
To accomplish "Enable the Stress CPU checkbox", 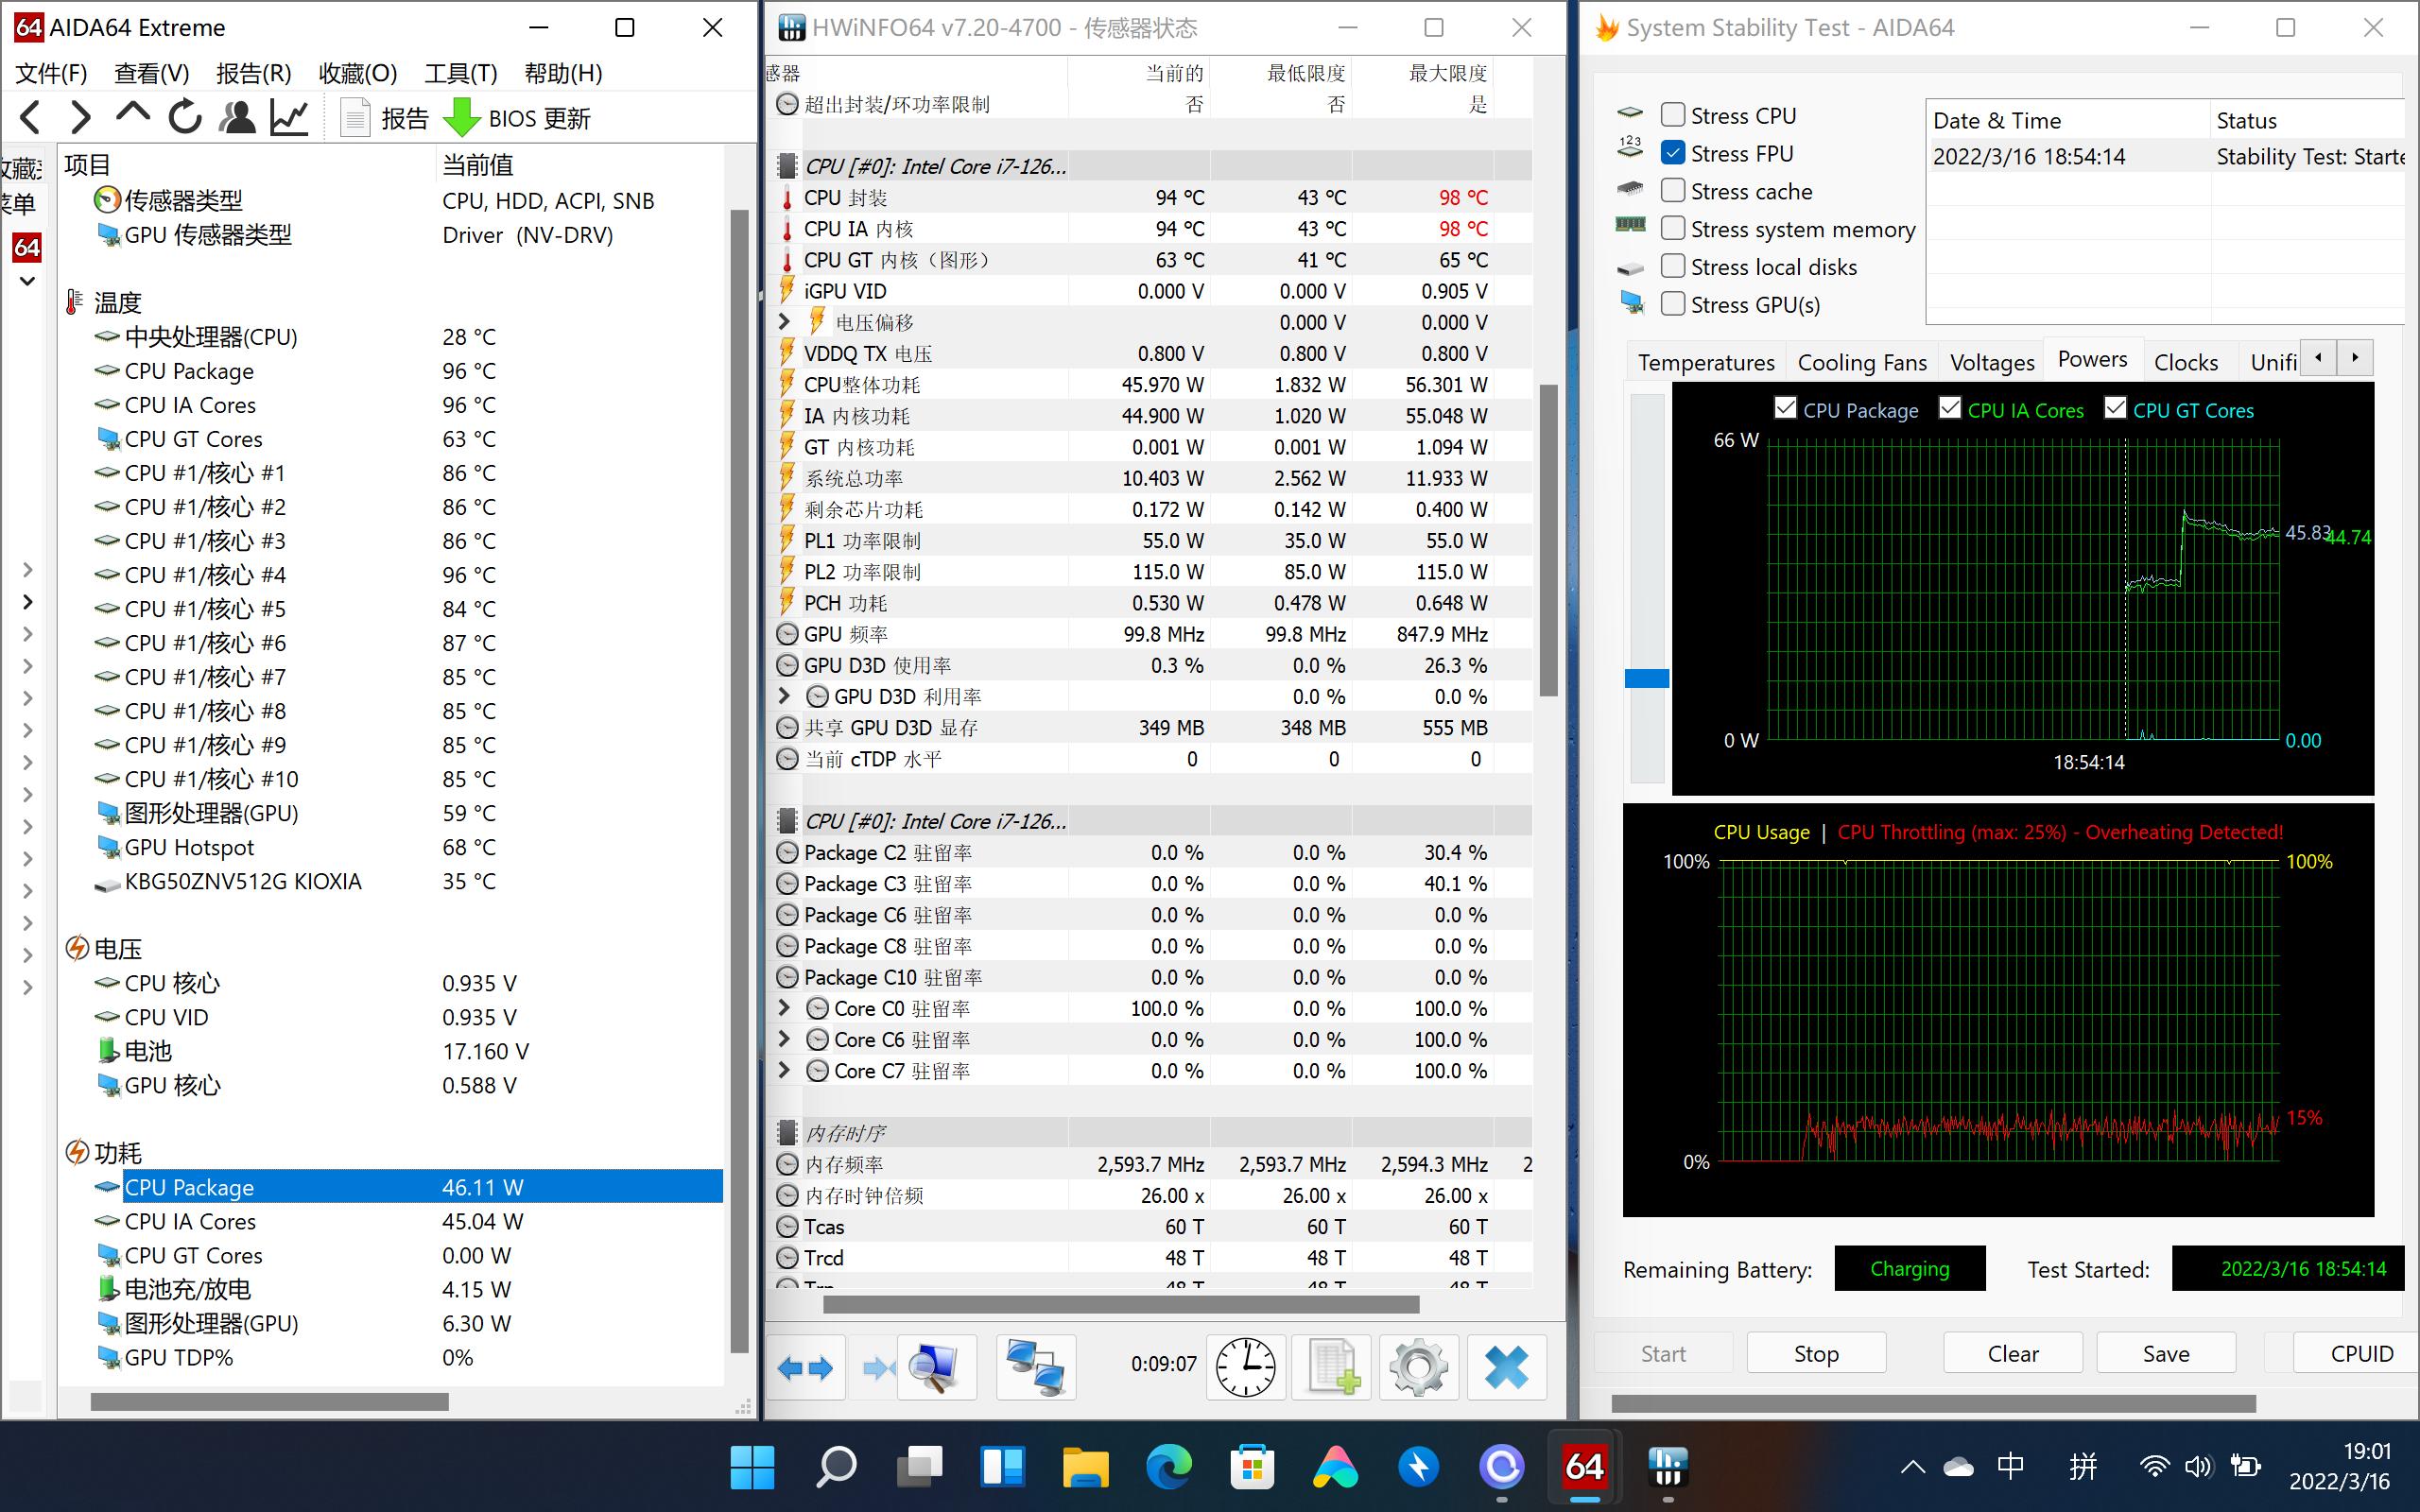I will (x=1672, y=114).
